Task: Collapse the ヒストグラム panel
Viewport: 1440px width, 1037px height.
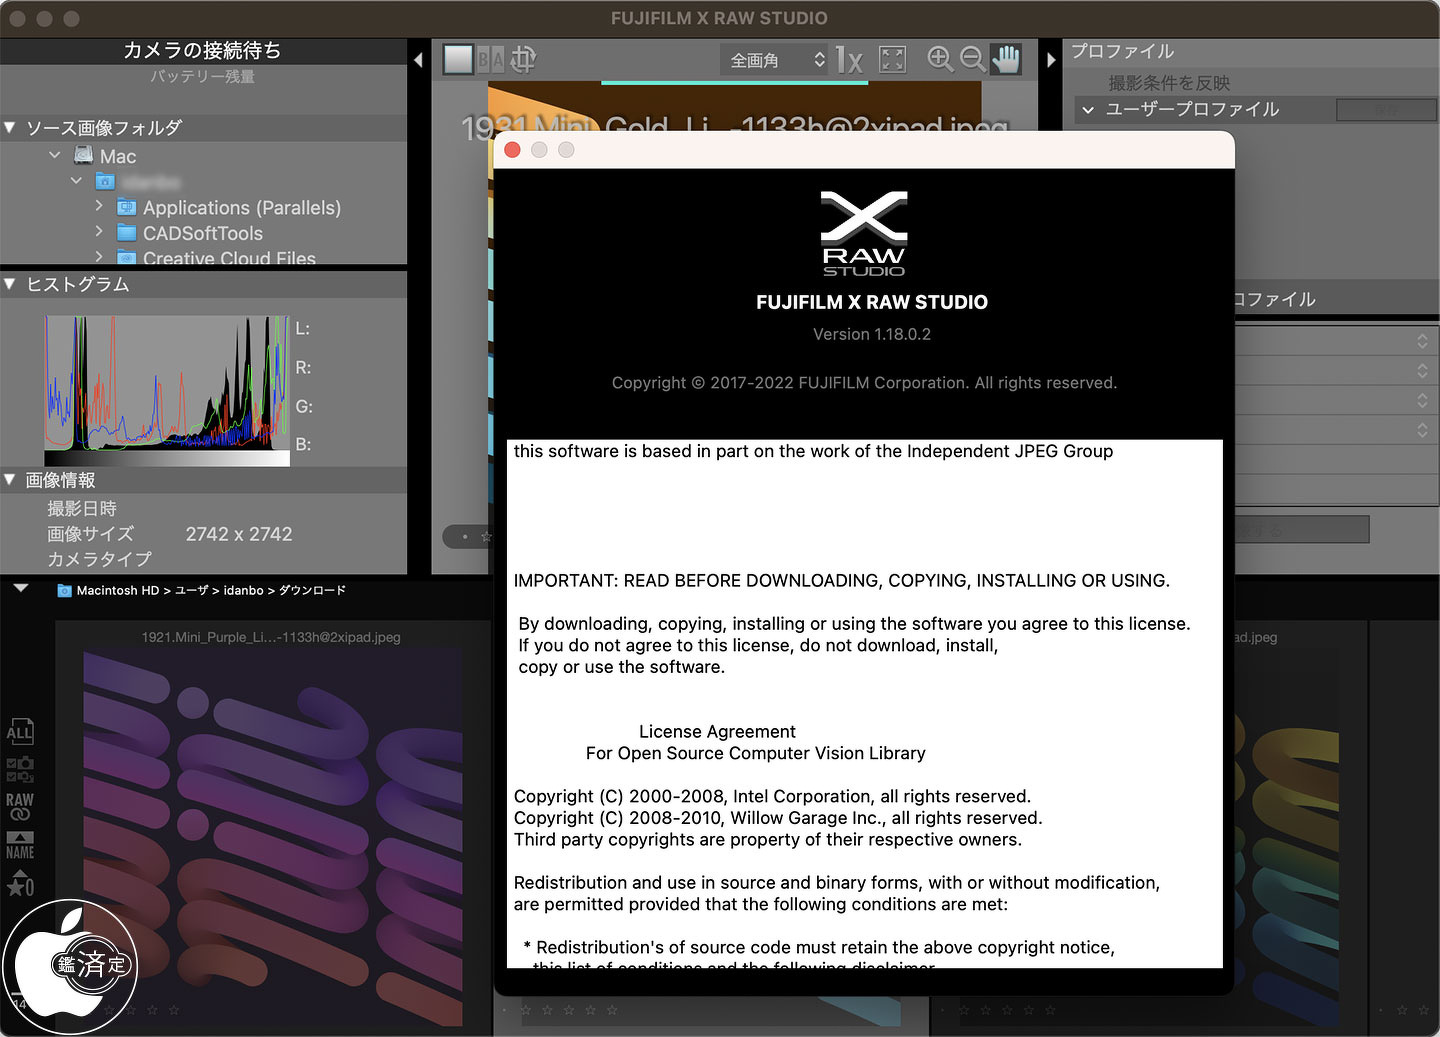Action: click(10, 284)
